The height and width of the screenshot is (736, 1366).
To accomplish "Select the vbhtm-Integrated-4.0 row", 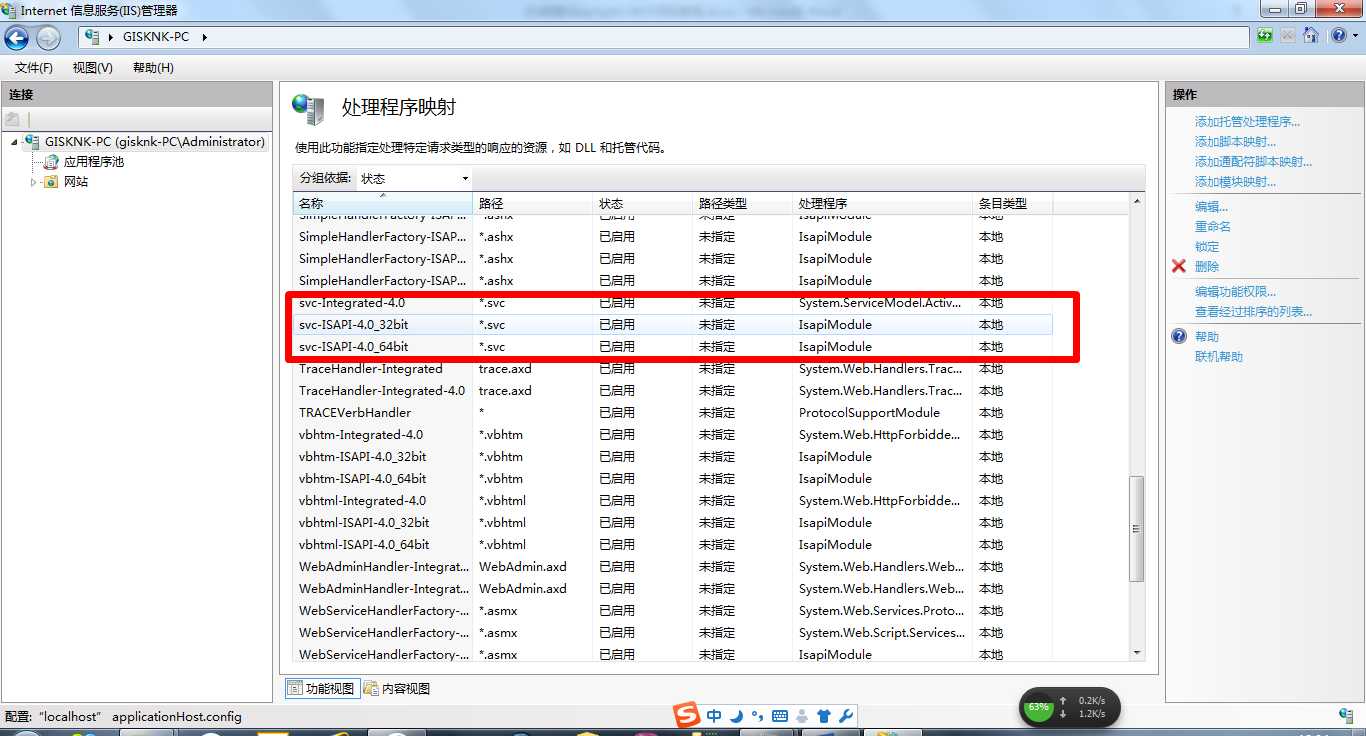I will click(672, 435).
